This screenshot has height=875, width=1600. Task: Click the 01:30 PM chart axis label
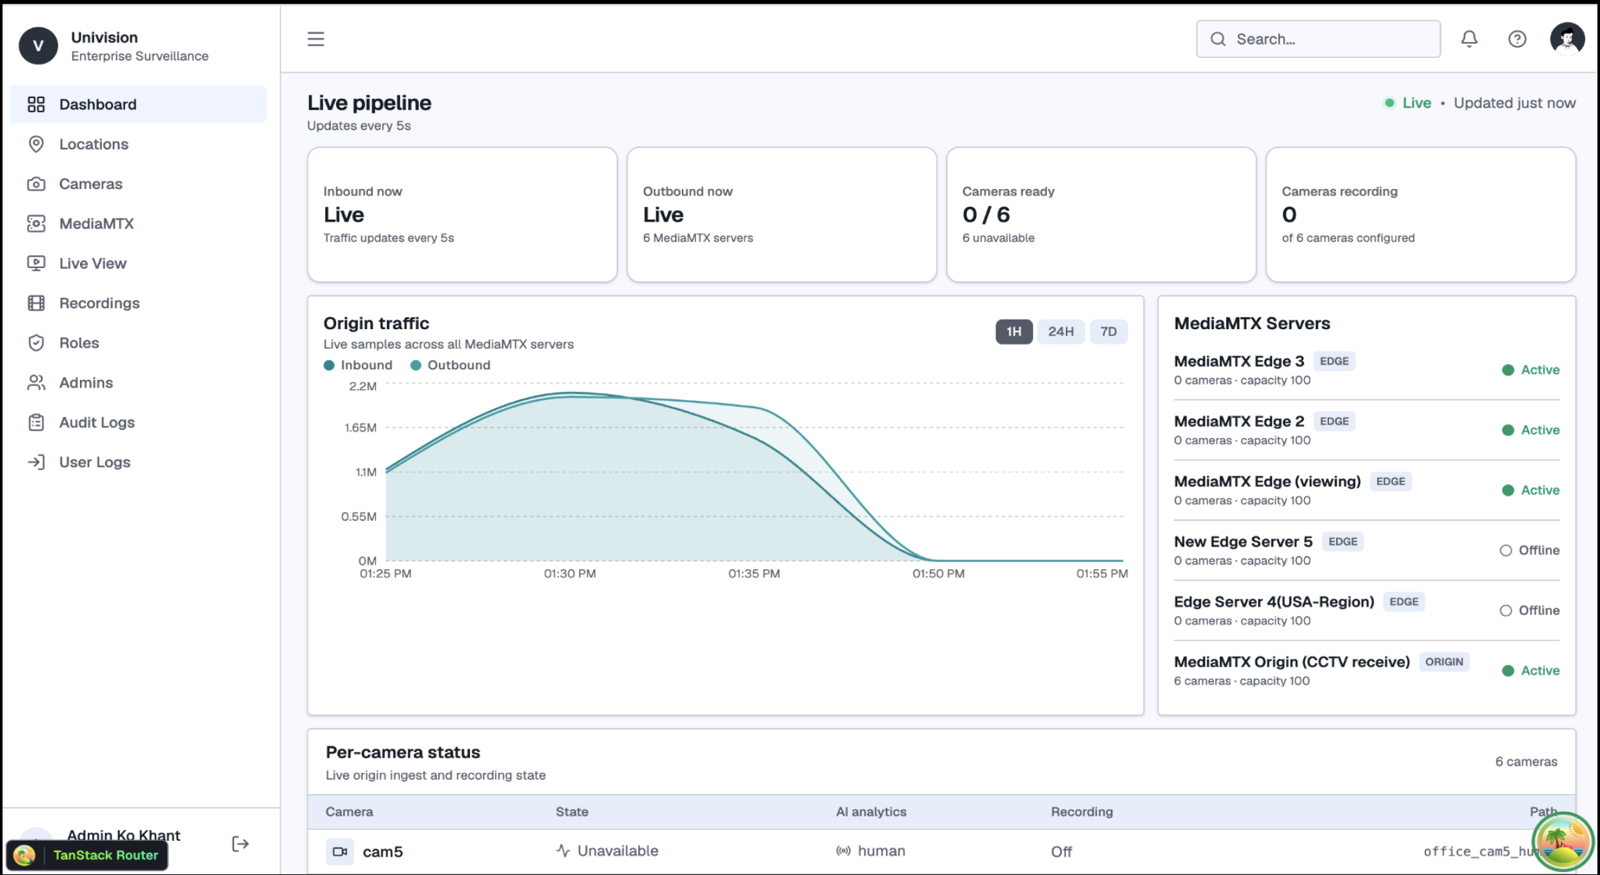(x=570, y=574)
